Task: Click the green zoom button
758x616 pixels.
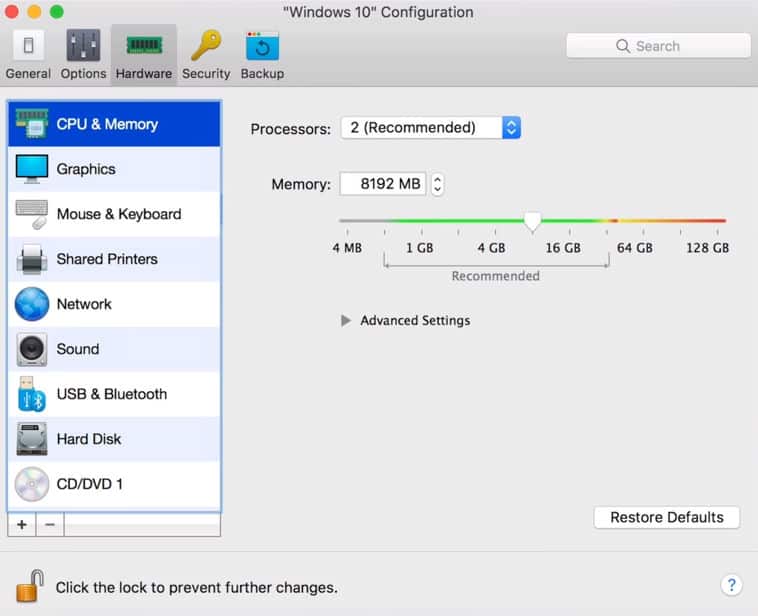Action: (x=57, y=11)
